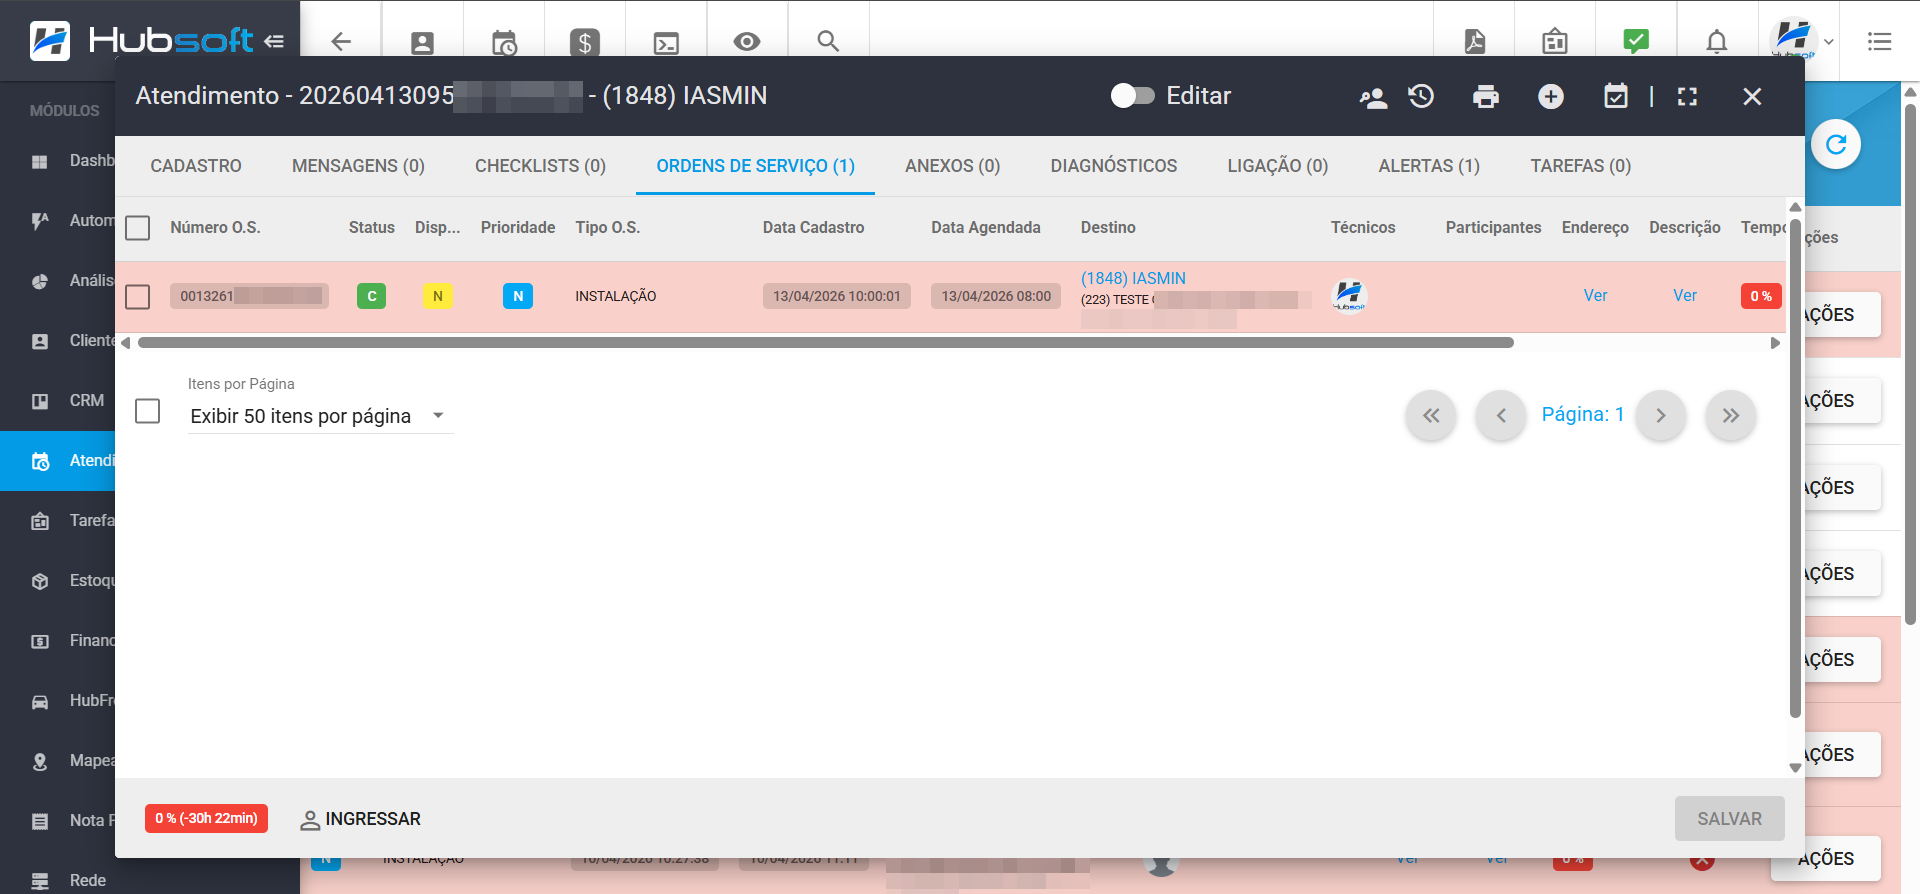Click the 0 % tempo badge in order row
The height and width of the screenshot is (894, 1920).
coord(1761,296)
